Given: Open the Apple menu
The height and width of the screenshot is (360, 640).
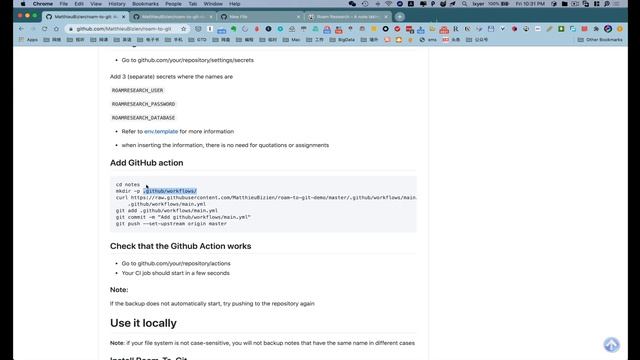Looking at the screenshot, I should (x=23, y=4).
